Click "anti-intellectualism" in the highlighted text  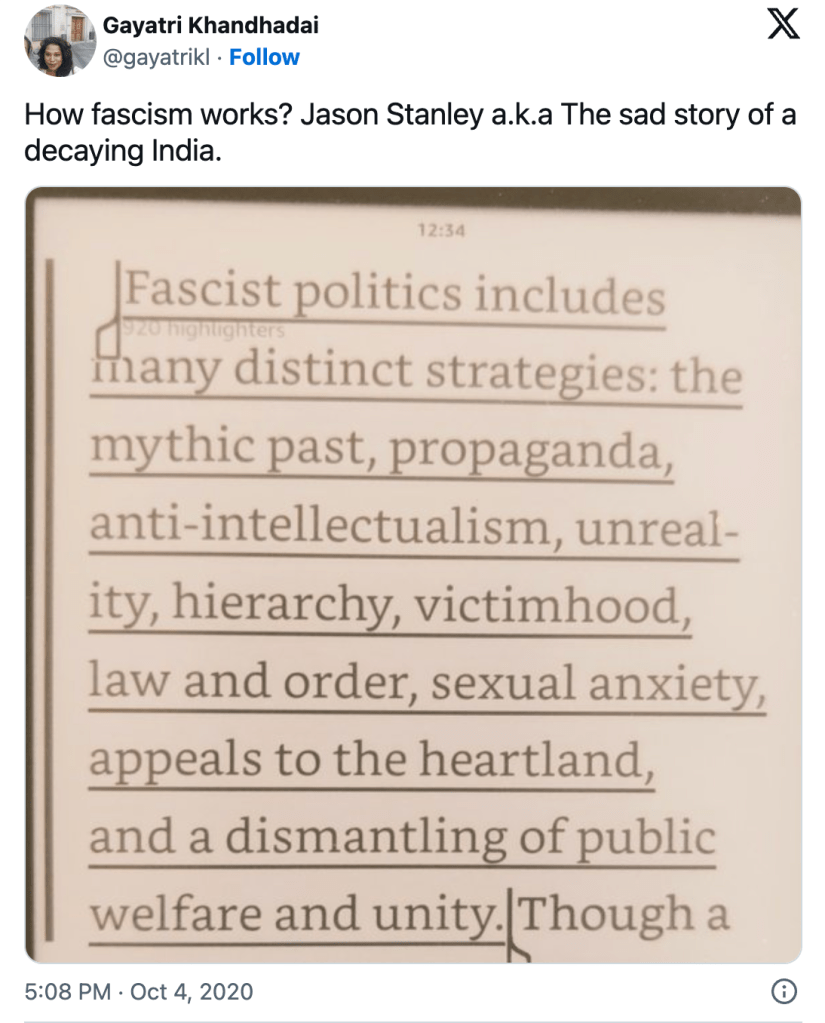point(319,530)
